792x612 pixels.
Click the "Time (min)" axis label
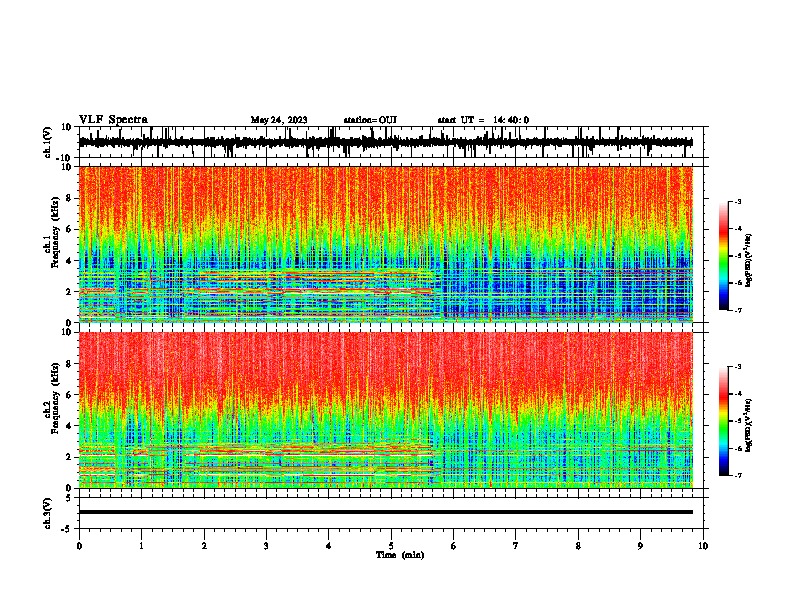coord(400,555)
